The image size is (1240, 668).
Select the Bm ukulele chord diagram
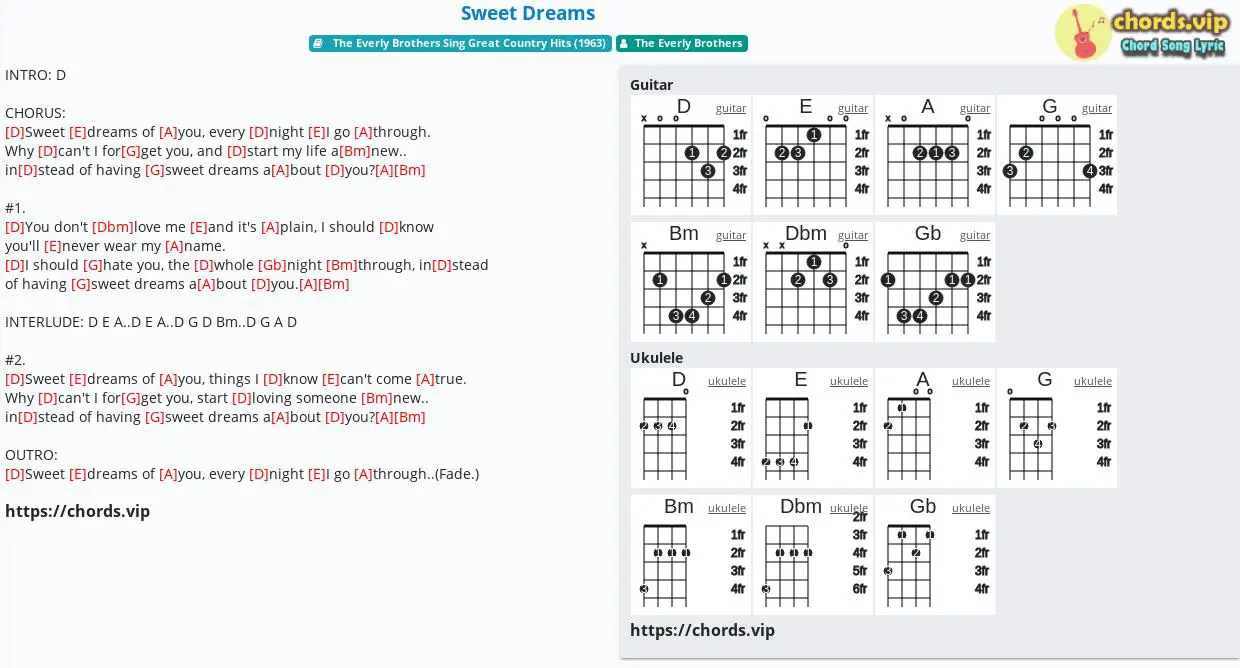pos(691,555)
